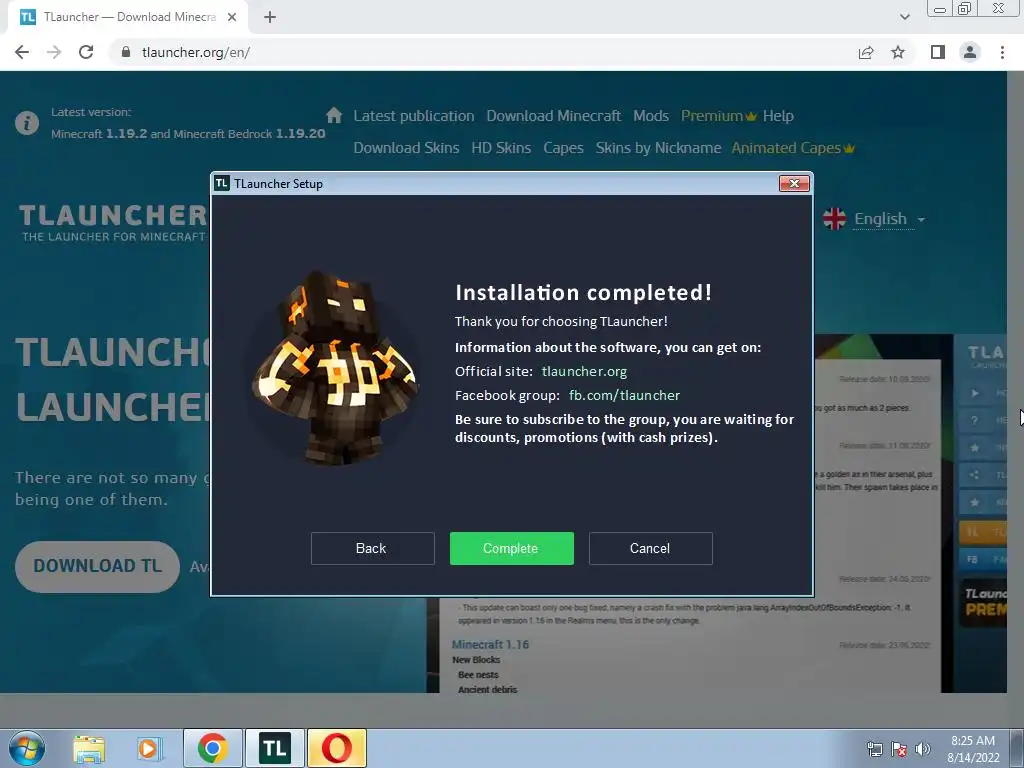Click the TL icon in setup title bar

coord(222,184)
